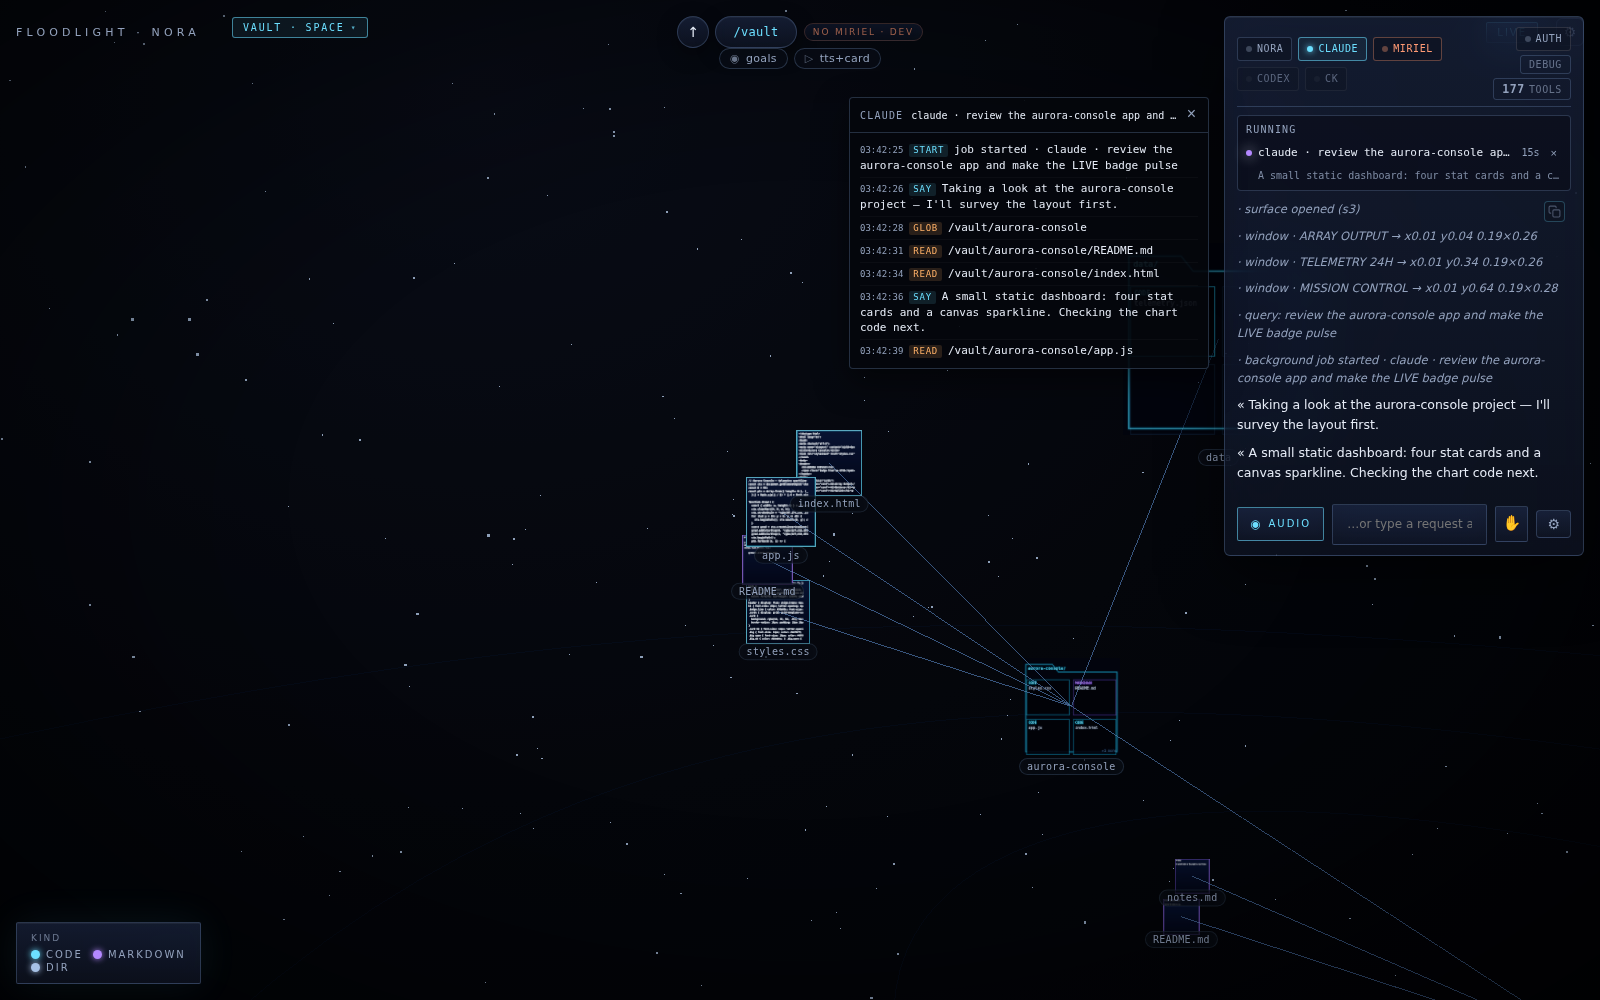Click the goals chip

tap(753, 59)
